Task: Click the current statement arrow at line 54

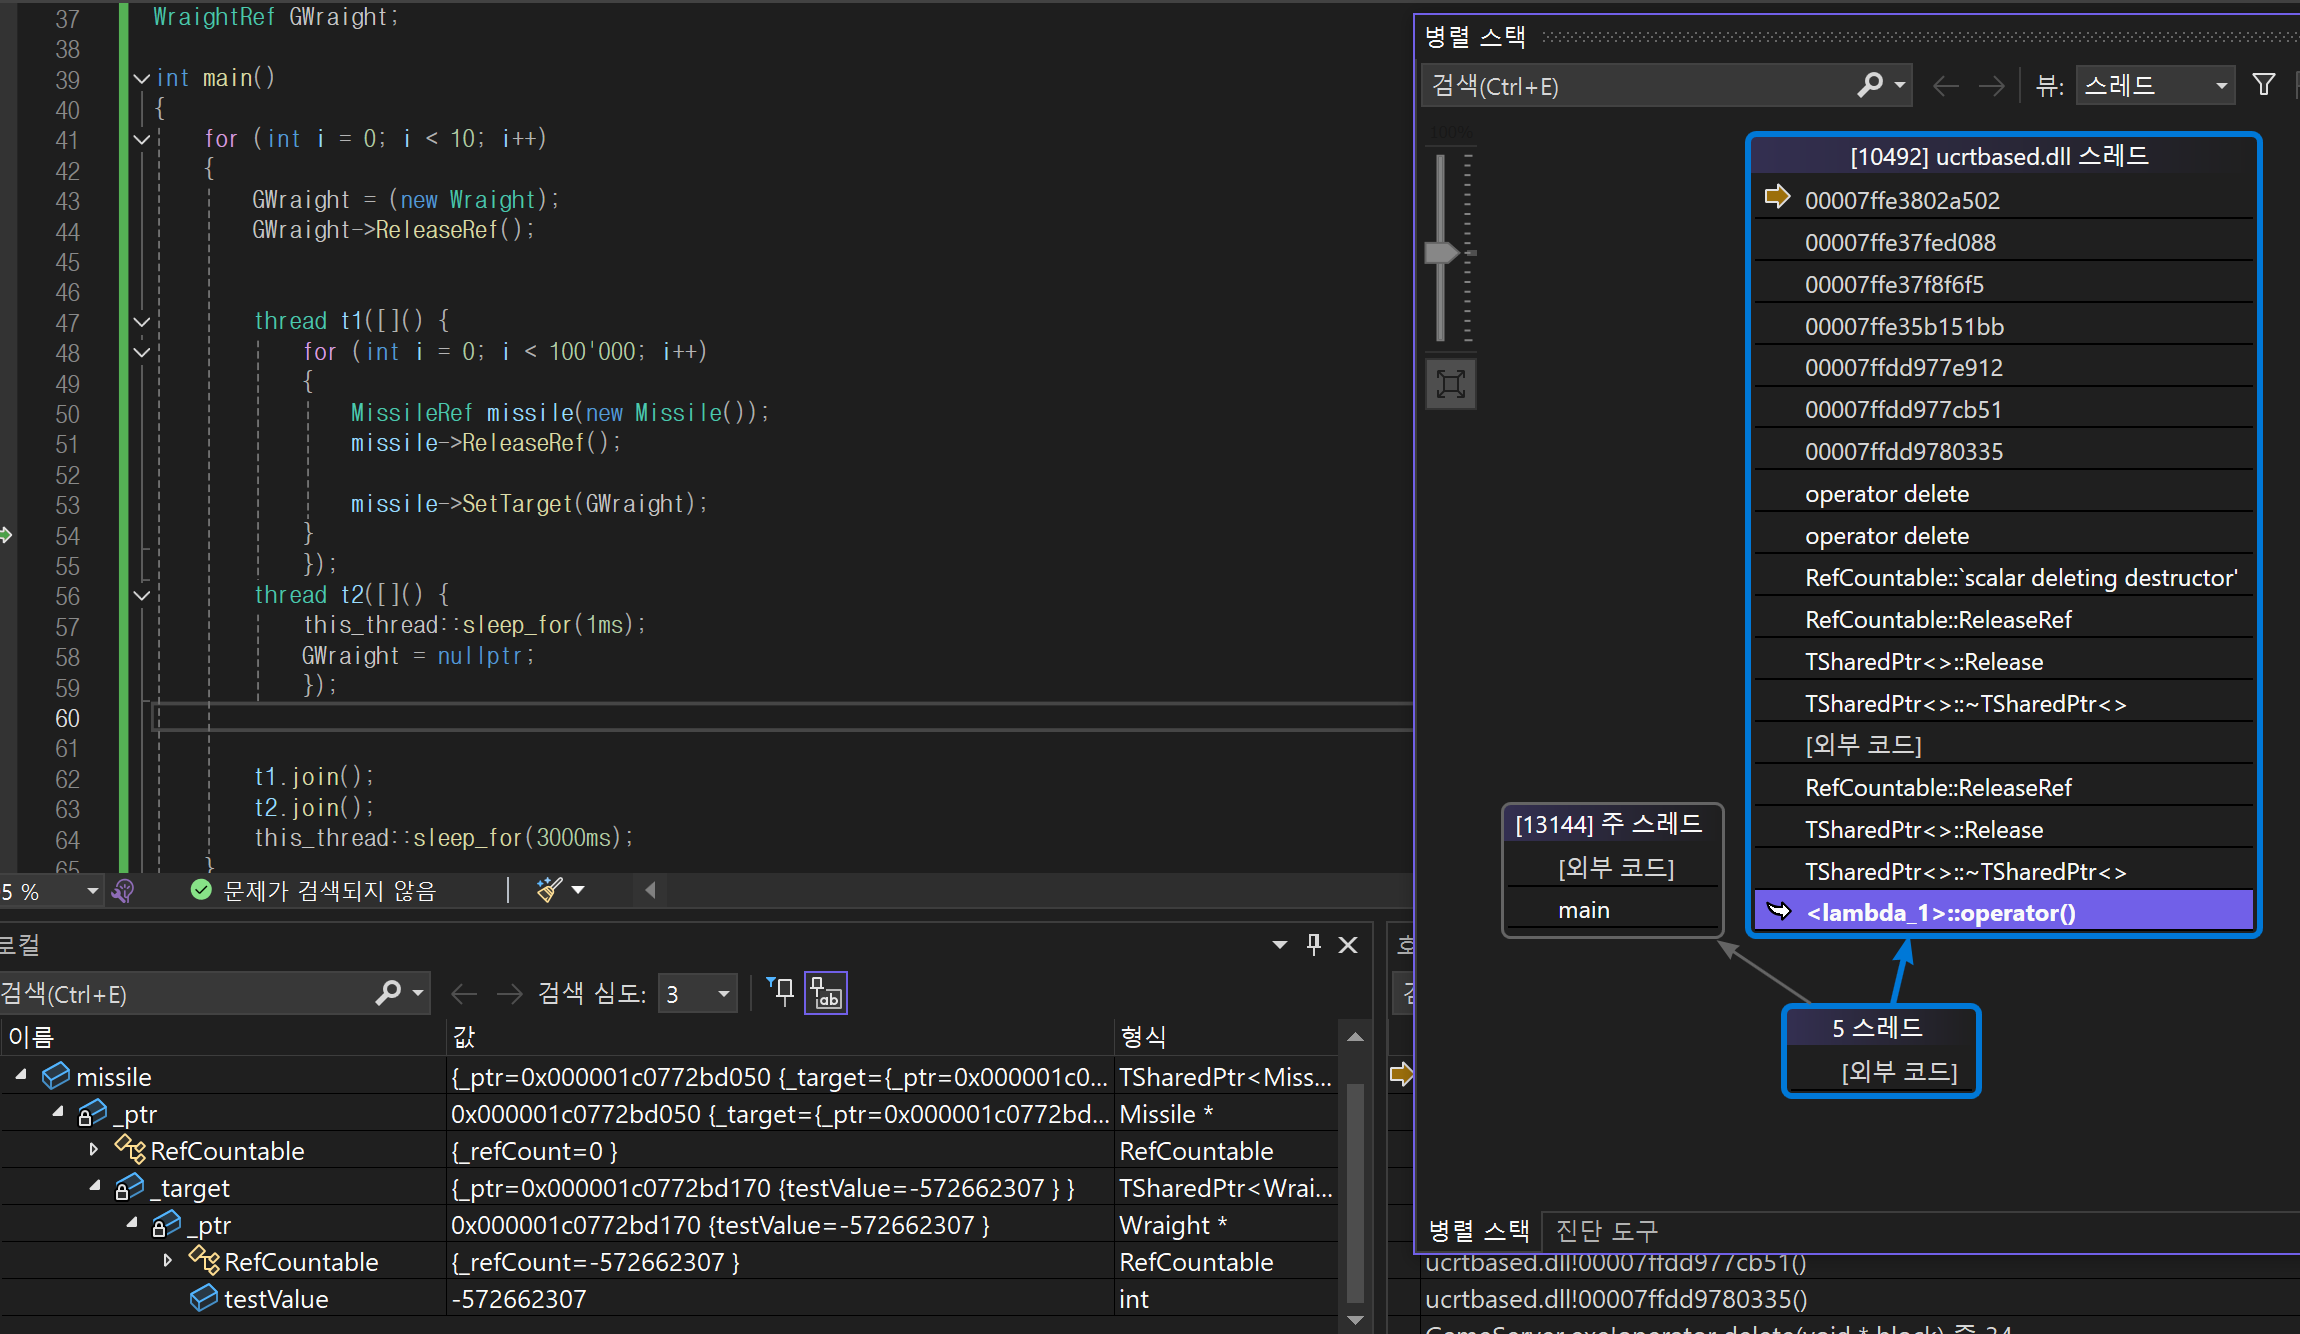Action: 6,535
